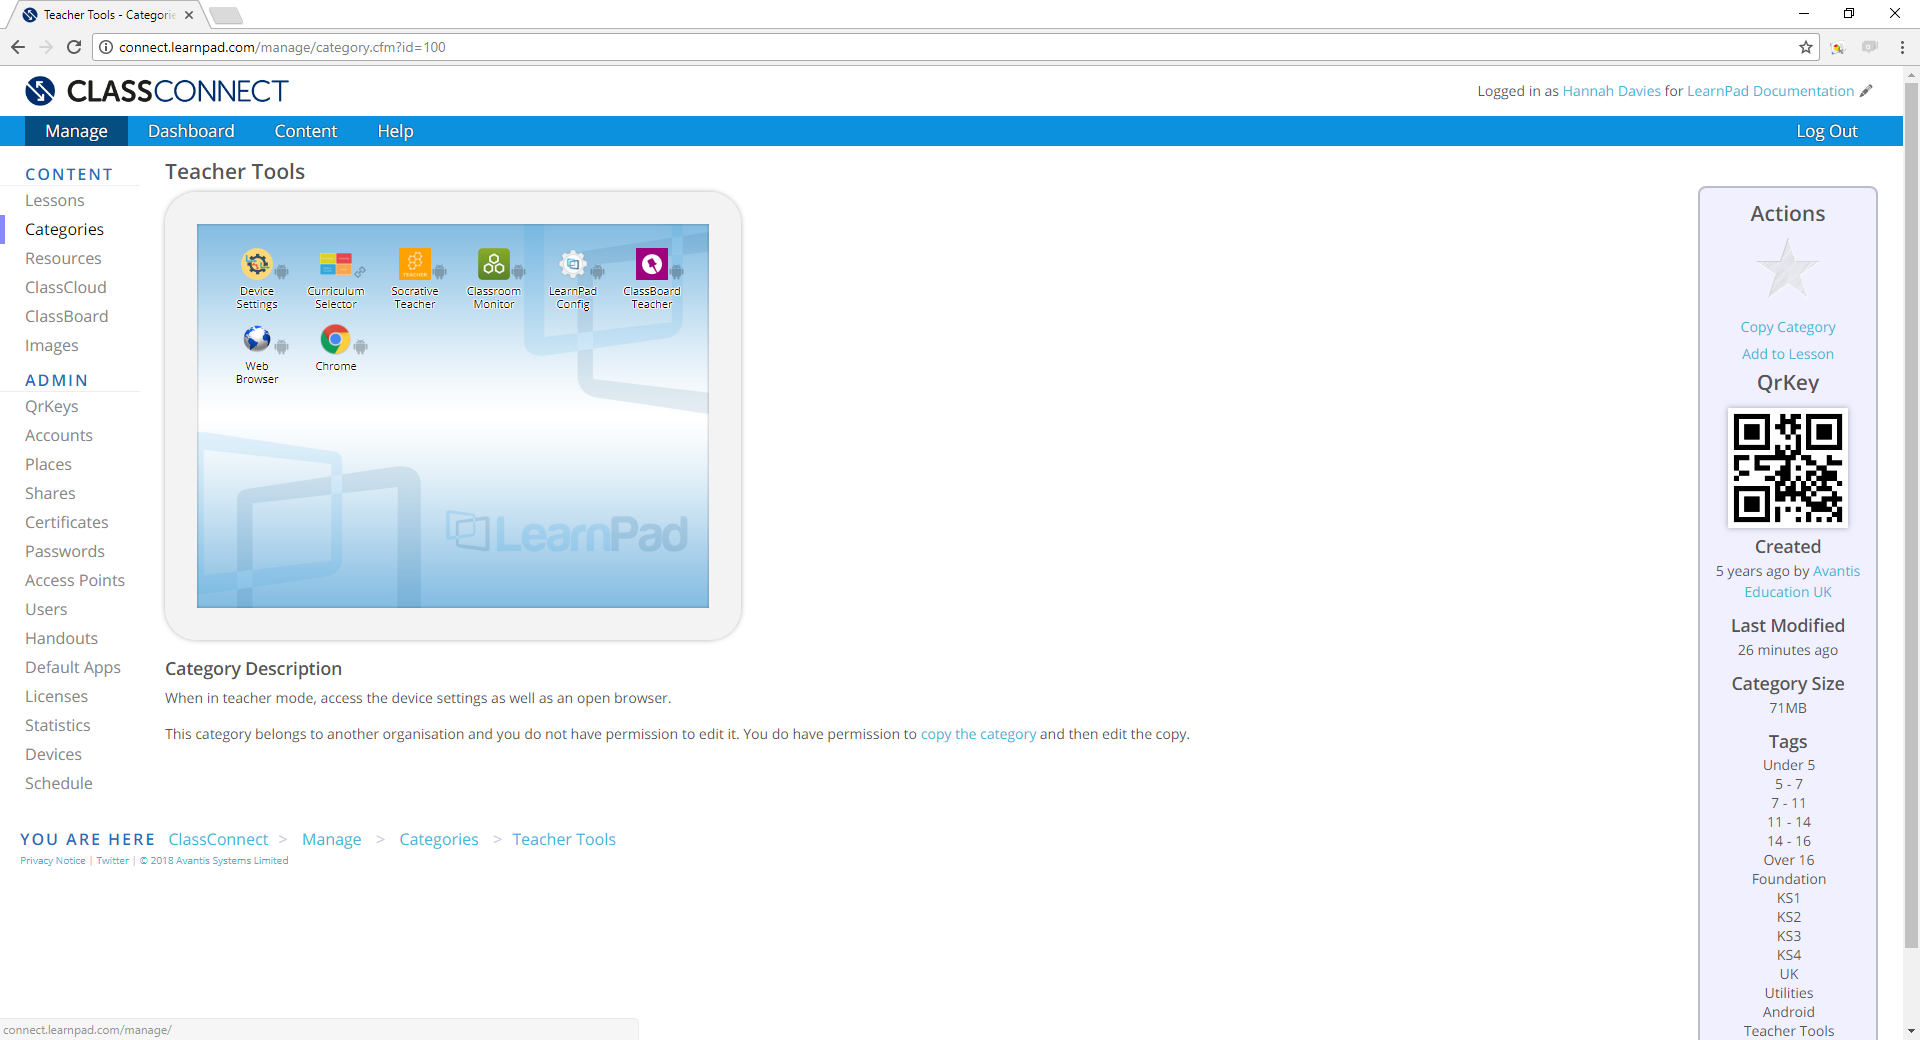Screen dimensions: 1920x1040
Task: Go to Users admin page
Action: pyautogui.click(x=46, y=610)
